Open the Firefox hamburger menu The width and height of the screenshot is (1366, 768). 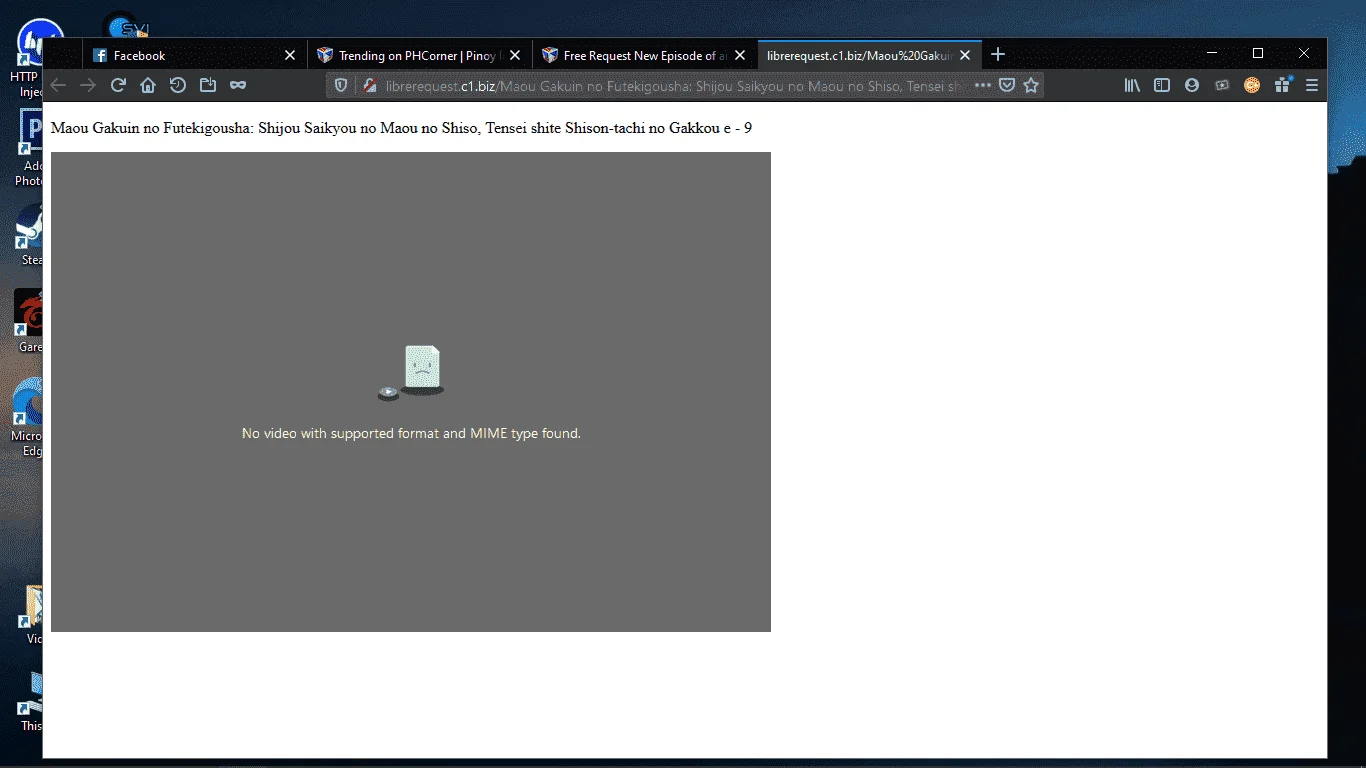coord(1312,86)
